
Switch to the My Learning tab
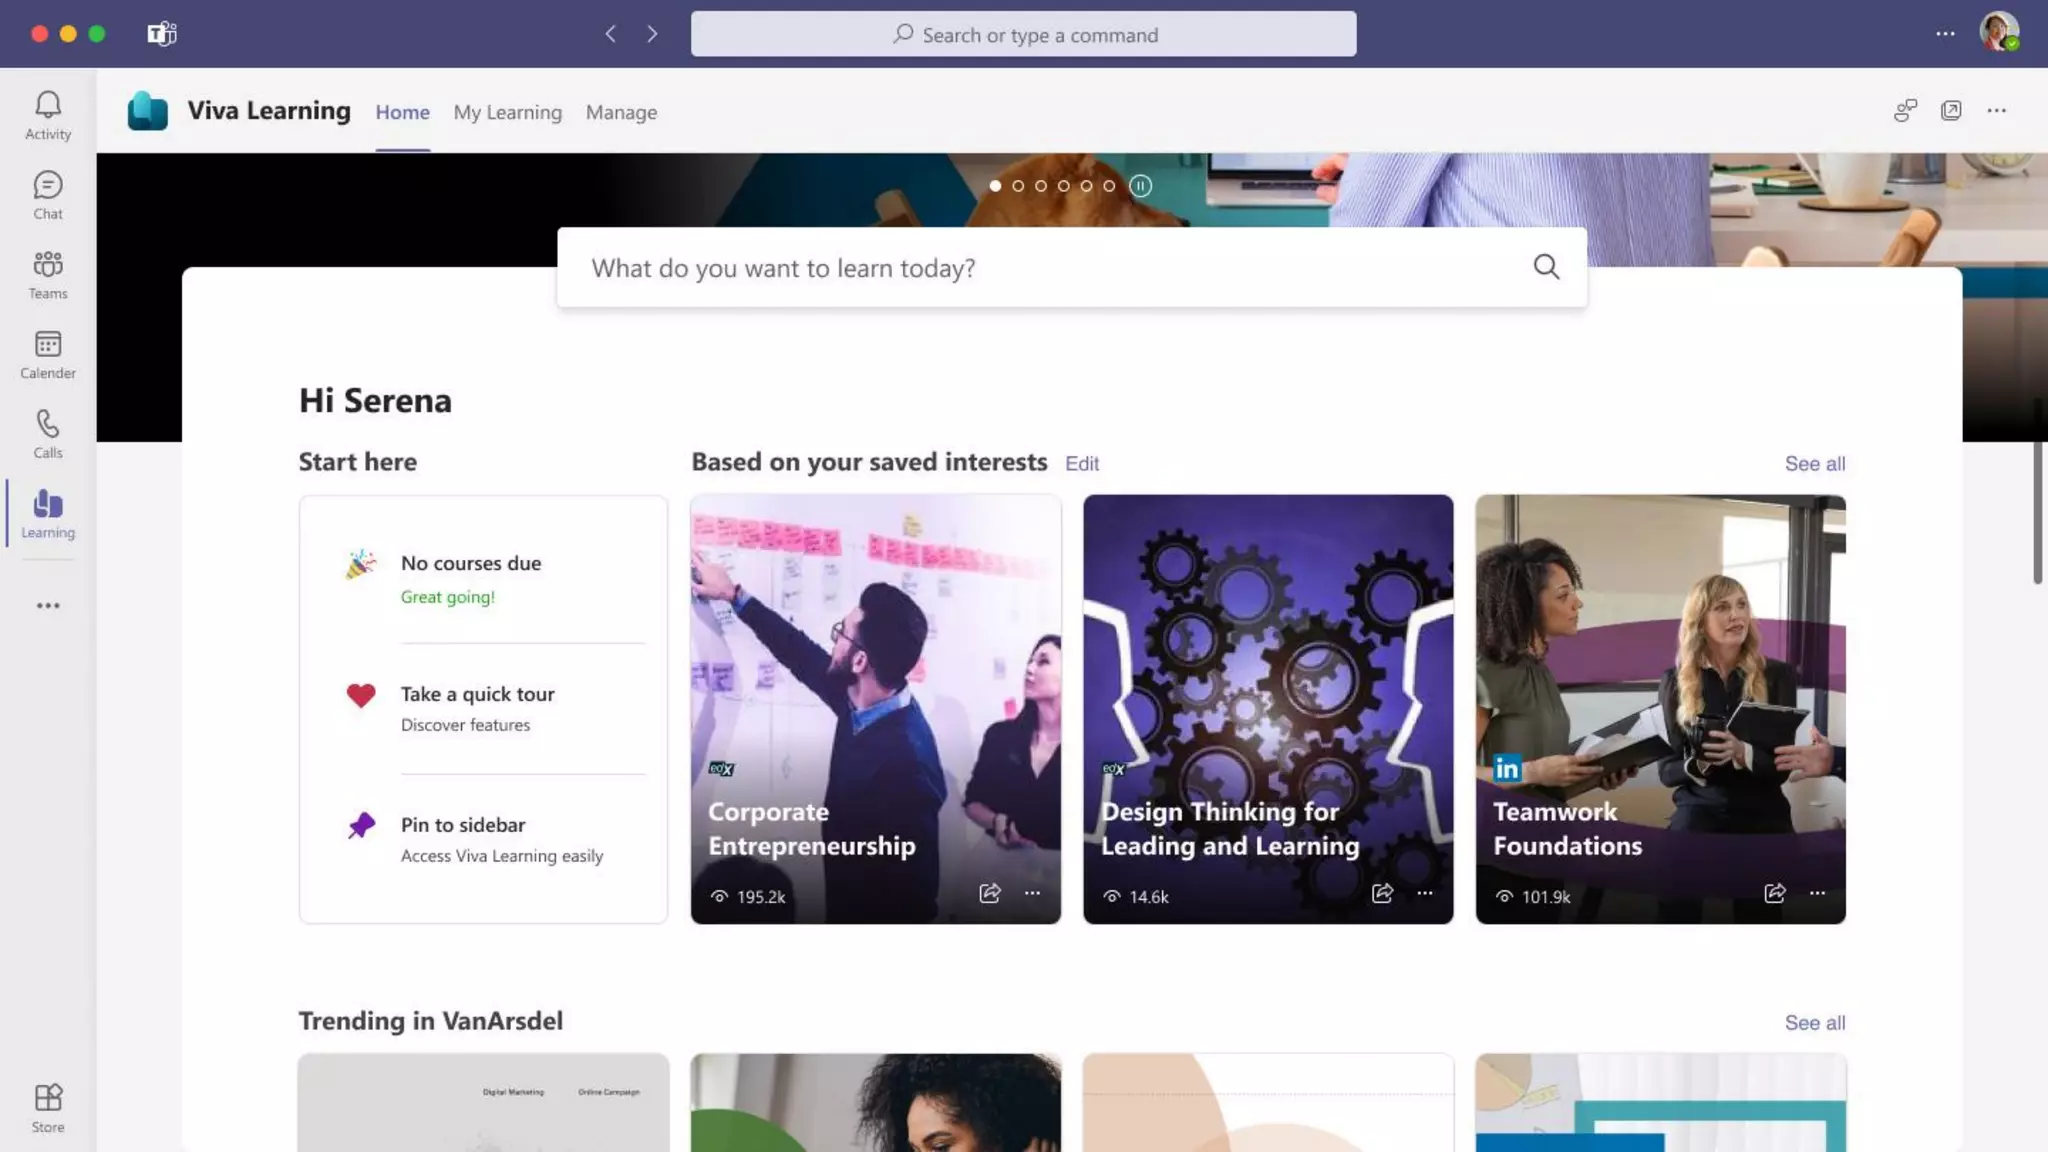click(507, 112)
